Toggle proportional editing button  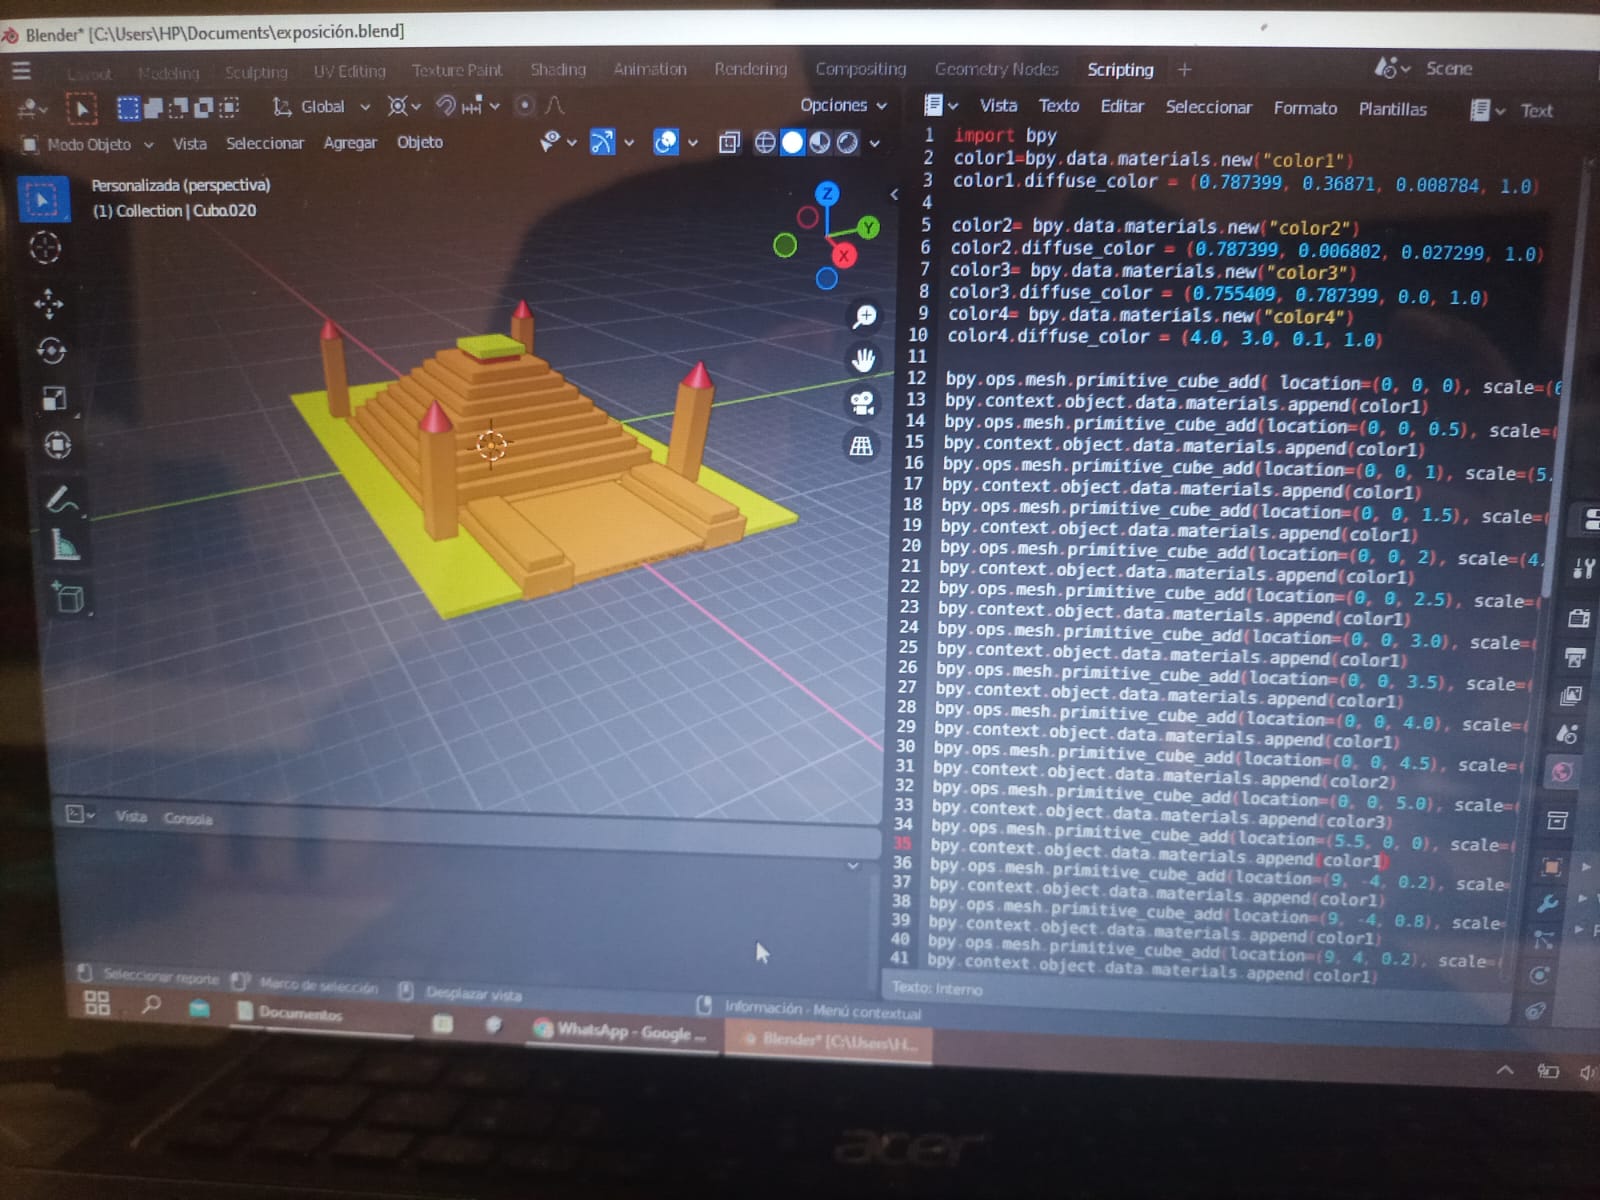(x=524, y=105)
